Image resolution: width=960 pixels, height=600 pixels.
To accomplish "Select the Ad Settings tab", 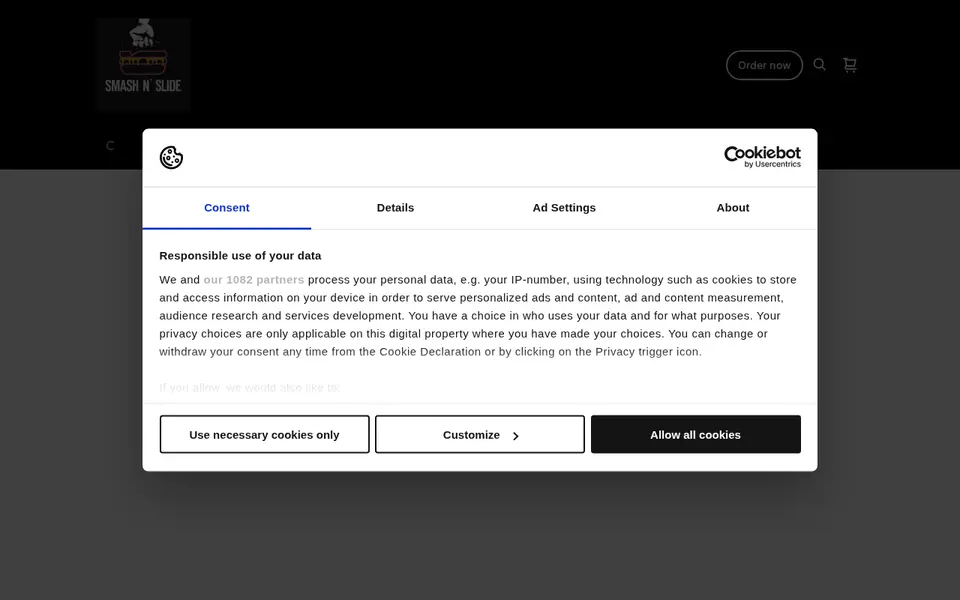I will (x=564, y=208).
